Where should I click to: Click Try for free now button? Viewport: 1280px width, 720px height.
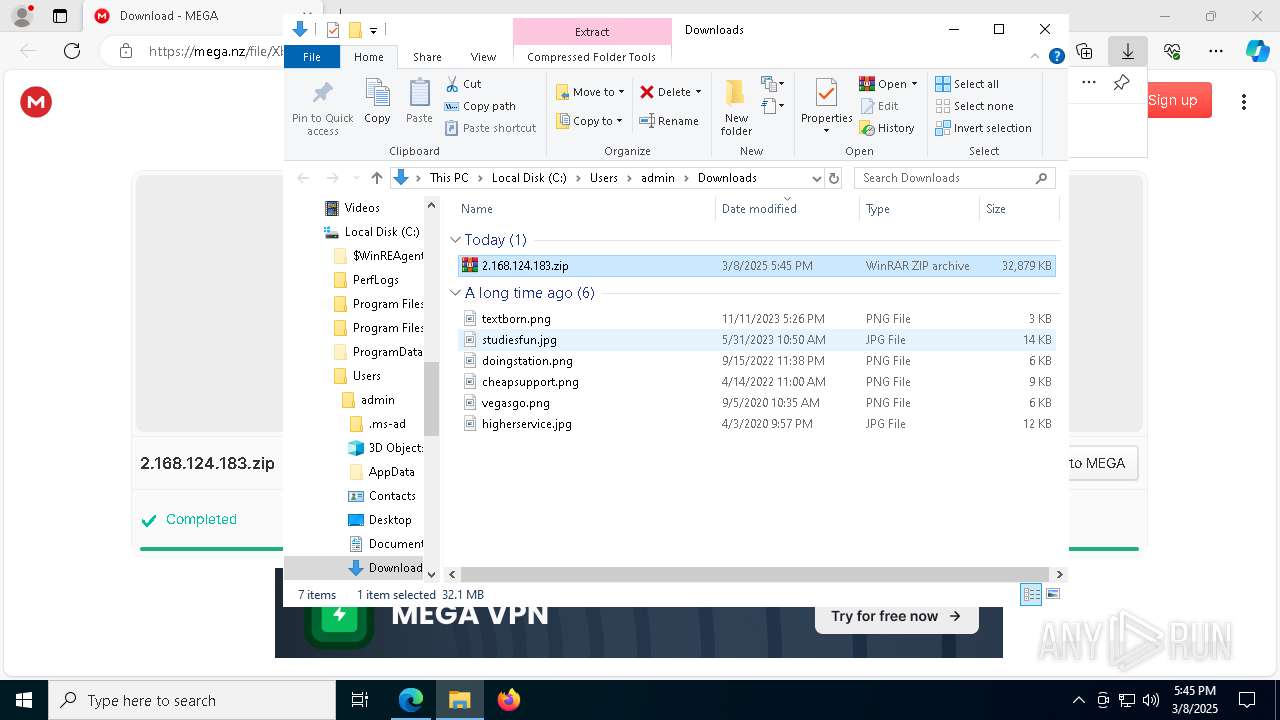coord(896,616)
